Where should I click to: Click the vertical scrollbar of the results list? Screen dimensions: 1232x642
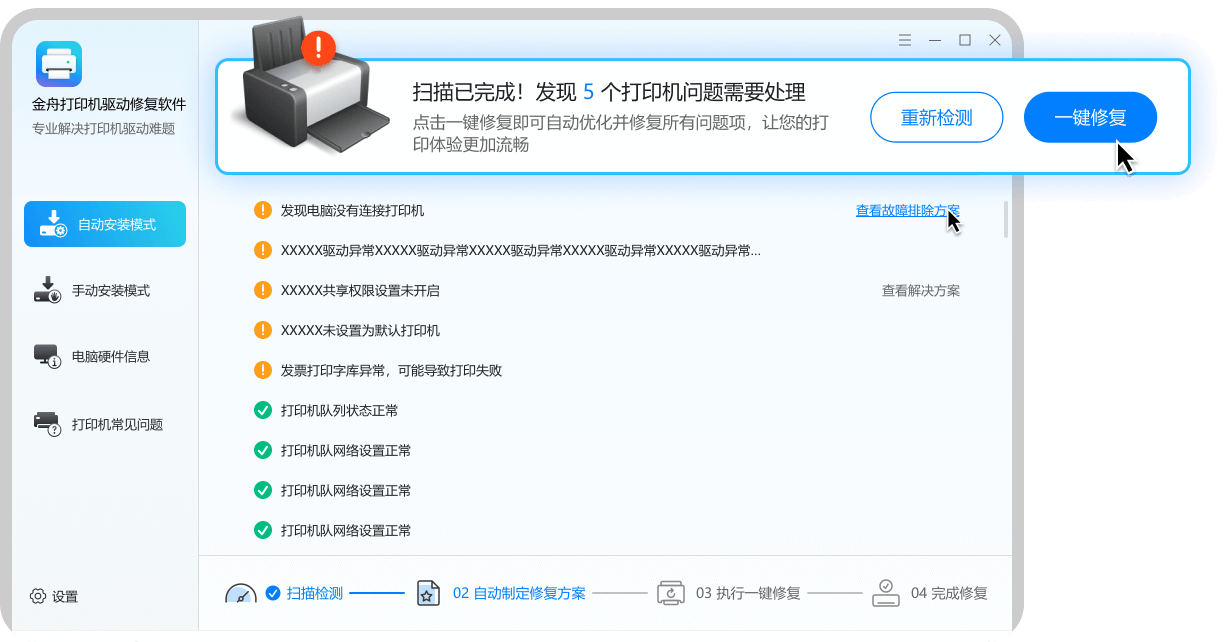[1005, 220]
